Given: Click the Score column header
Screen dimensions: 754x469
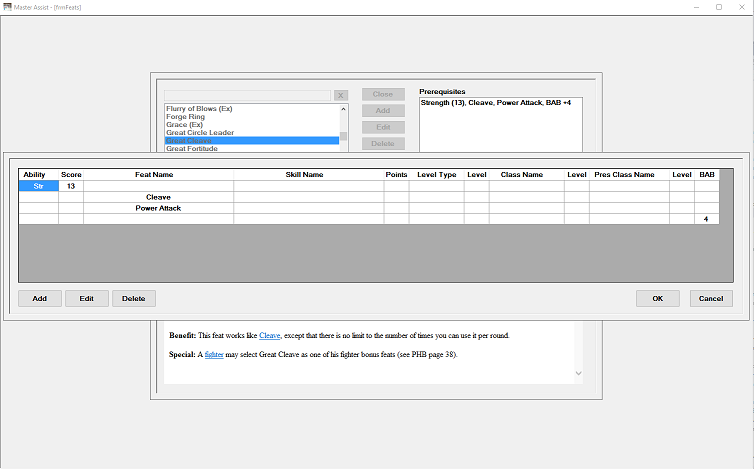Looking at the screenshot, I should [71, 175].
